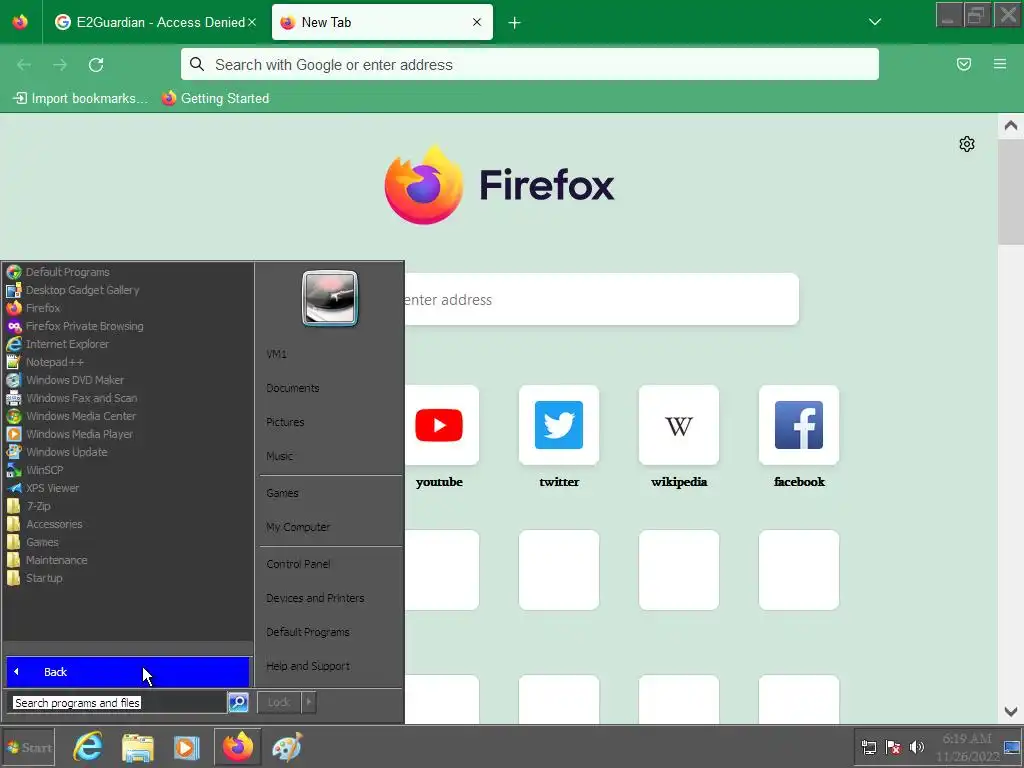Go Back to the main Start menu

click(127, 672)
